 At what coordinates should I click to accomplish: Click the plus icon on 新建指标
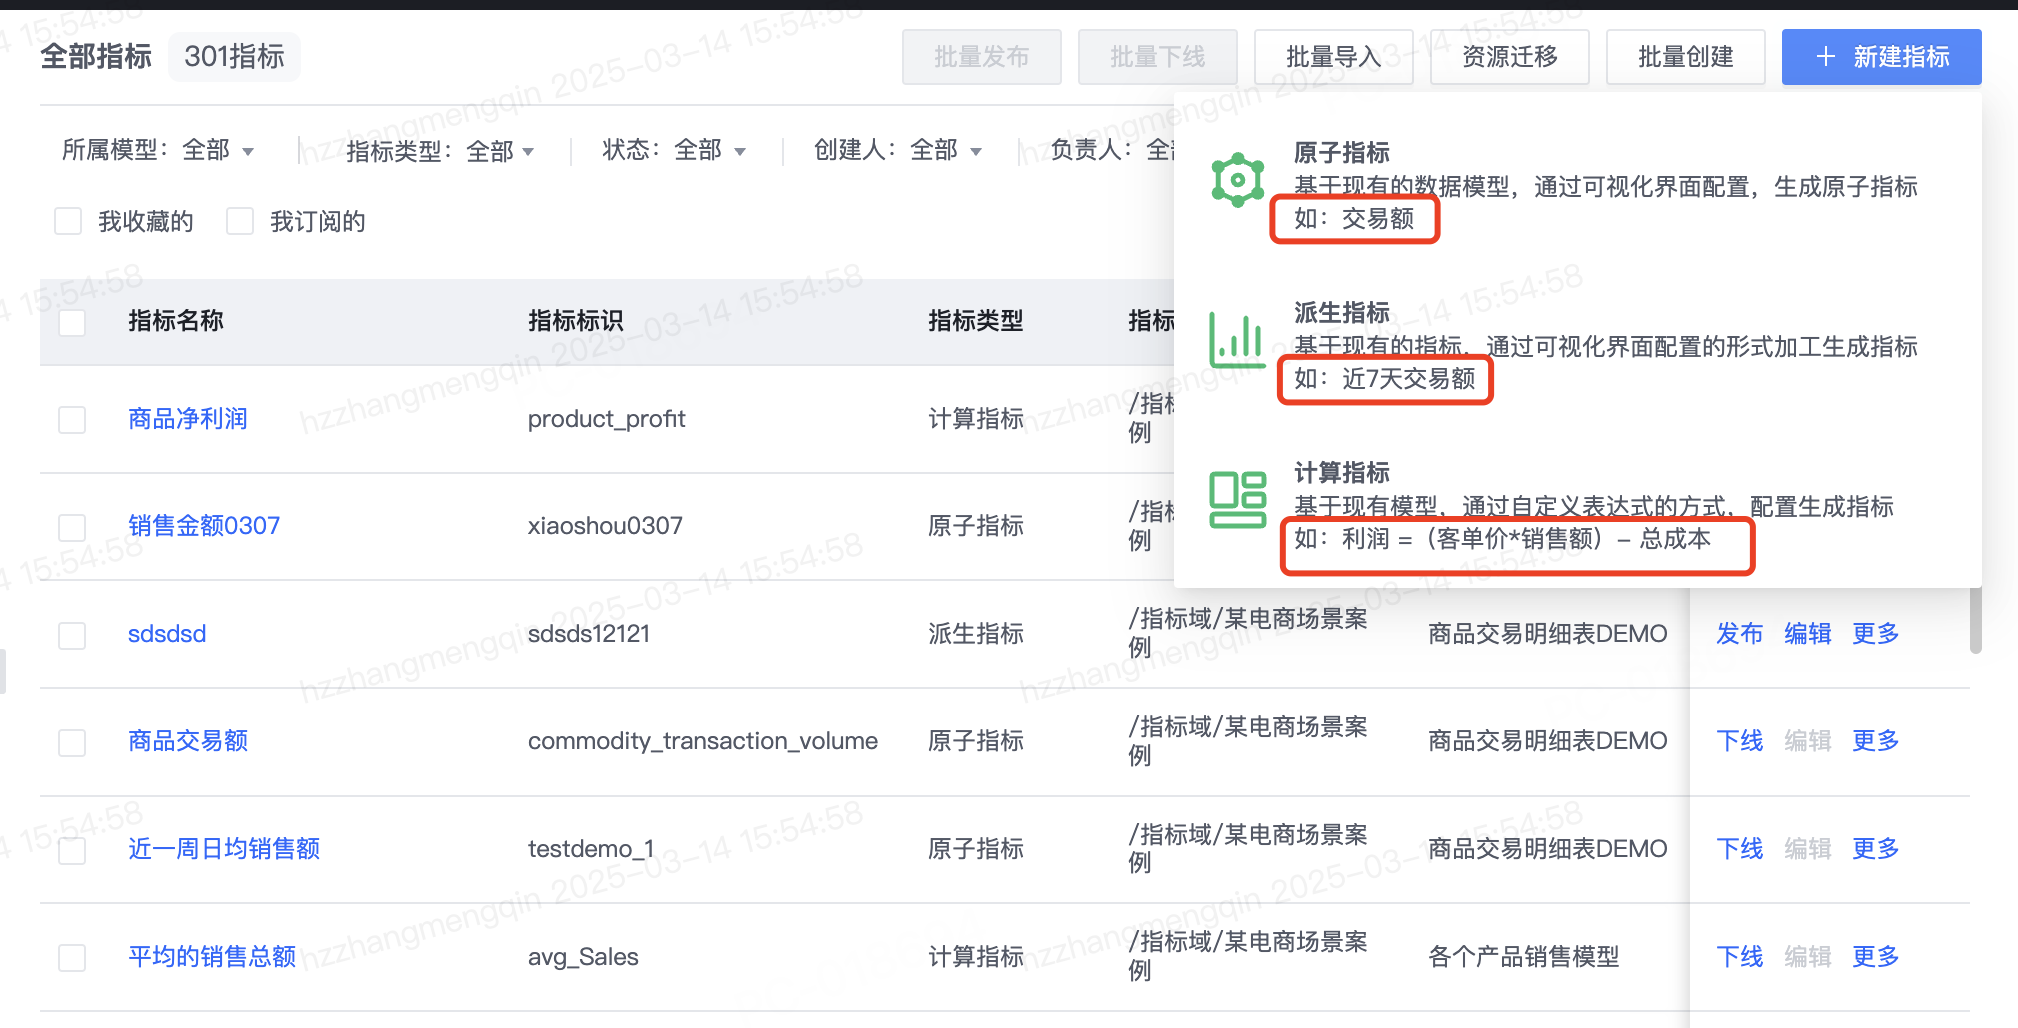[x=1825, y=57]
